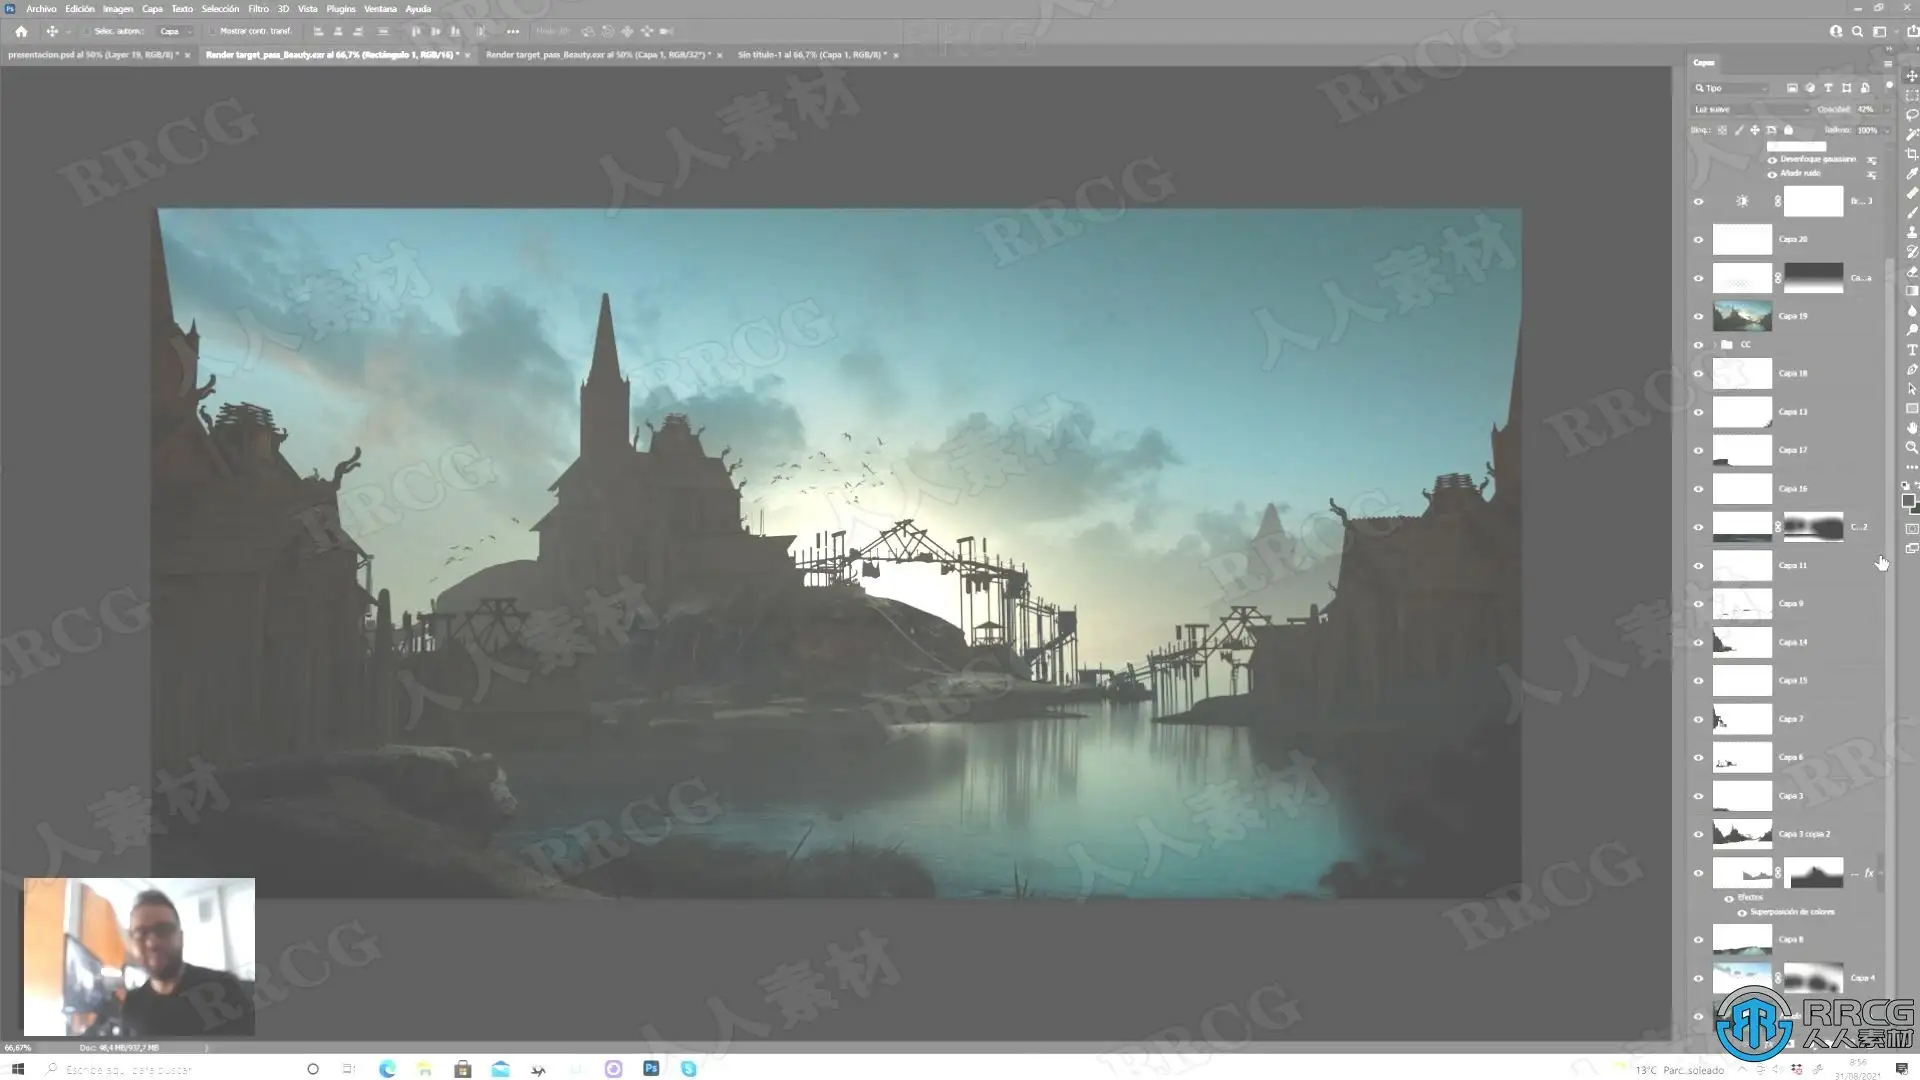Select the Rectangle shape tool
The height and width of the screenshot is (1080, 1920).
pyautogui.click(x=1912, y=408)
